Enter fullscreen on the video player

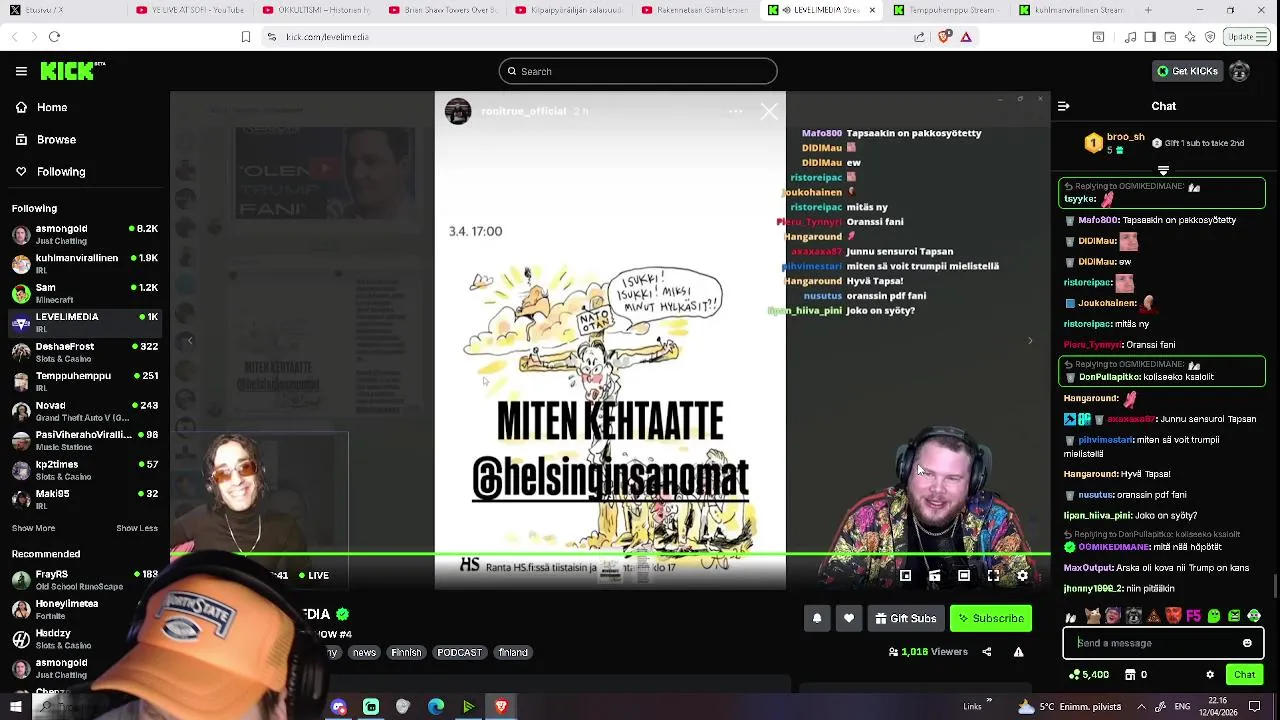pyautogui.click(x=993, y=575)
